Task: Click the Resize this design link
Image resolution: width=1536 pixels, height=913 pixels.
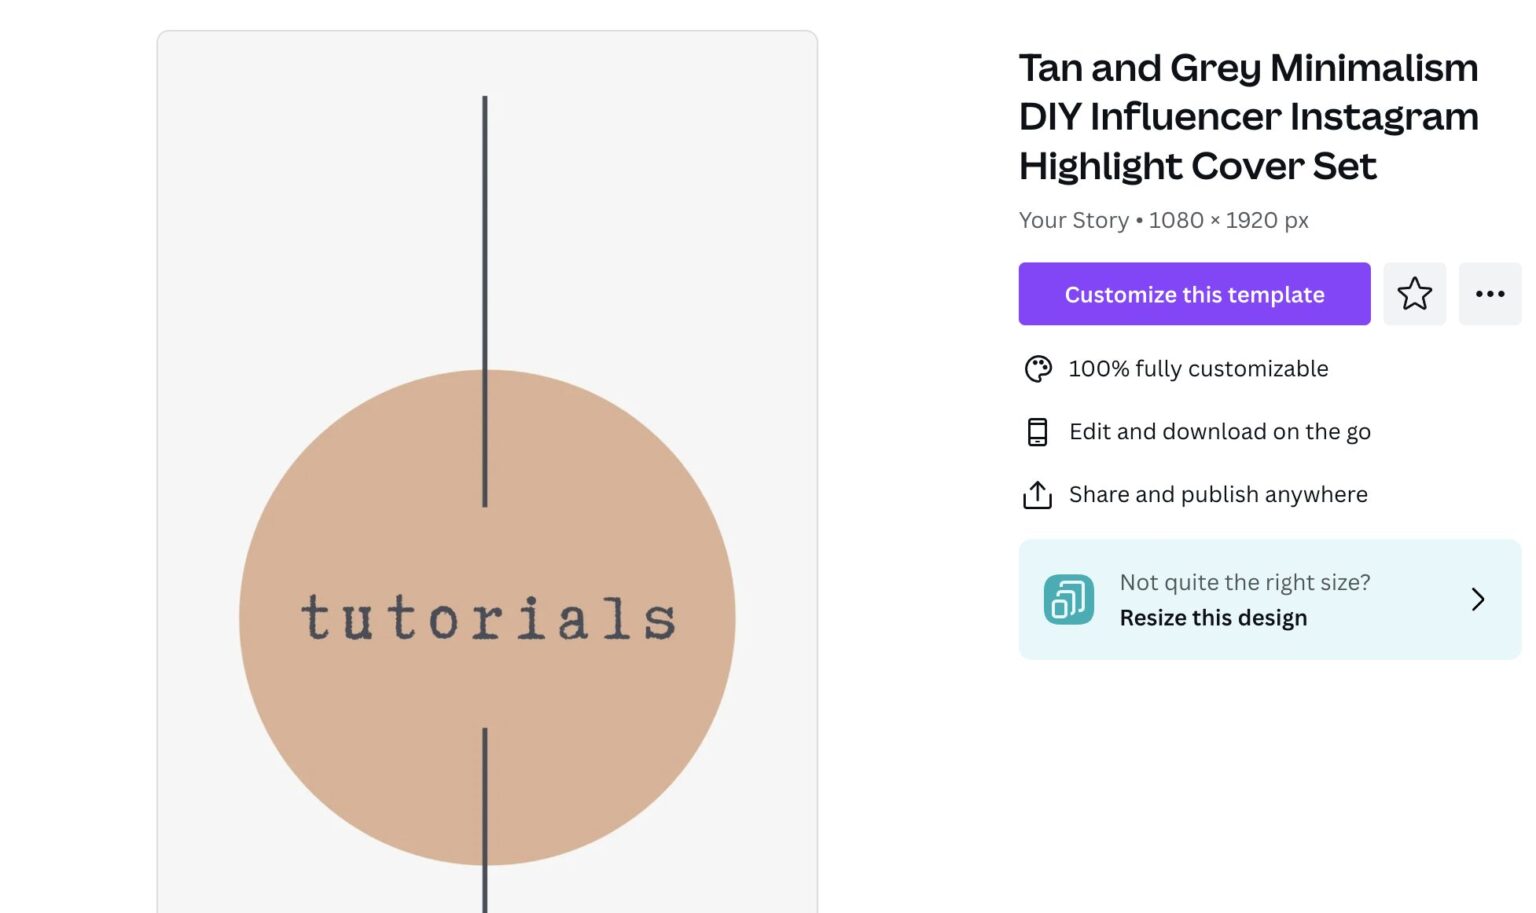Action: 1213,617
